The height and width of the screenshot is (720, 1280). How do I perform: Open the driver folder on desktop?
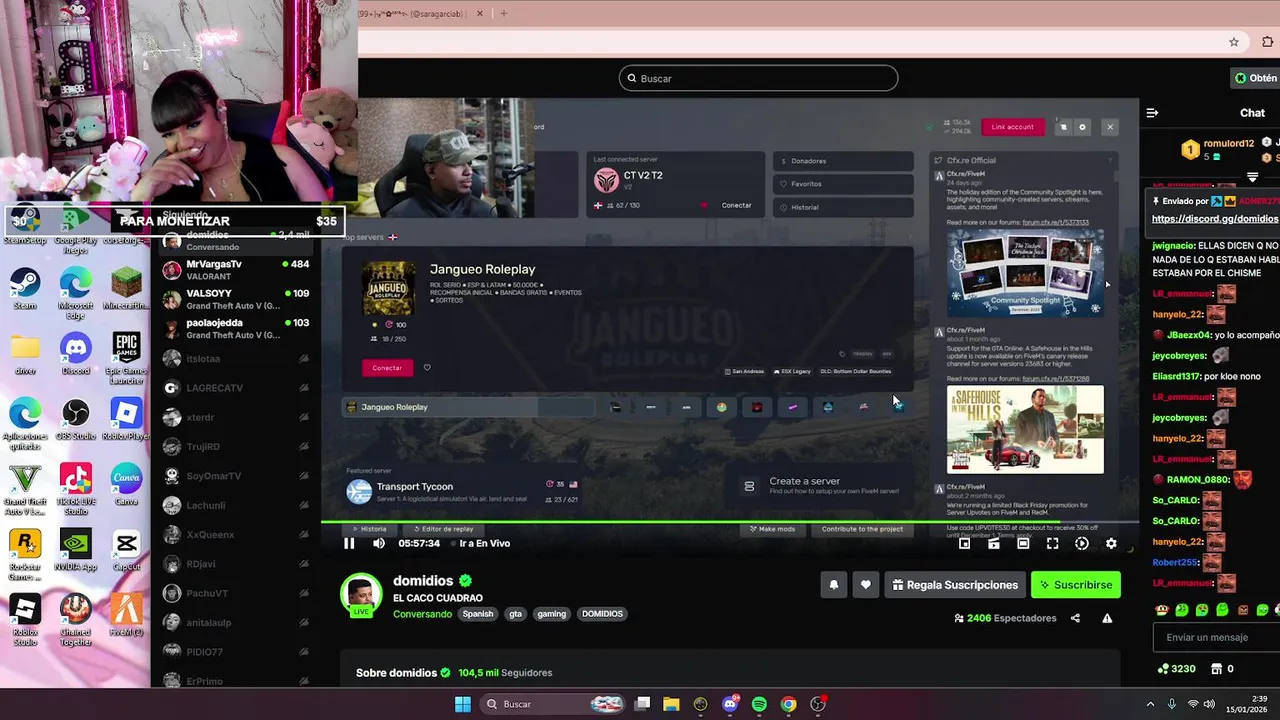point(25,354)
